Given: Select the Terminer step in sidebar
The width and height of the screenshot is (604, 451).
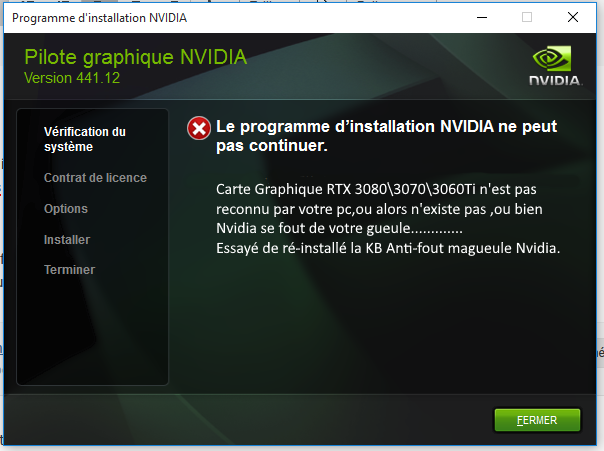Looking at the screenshot, I should coord(69,270).
